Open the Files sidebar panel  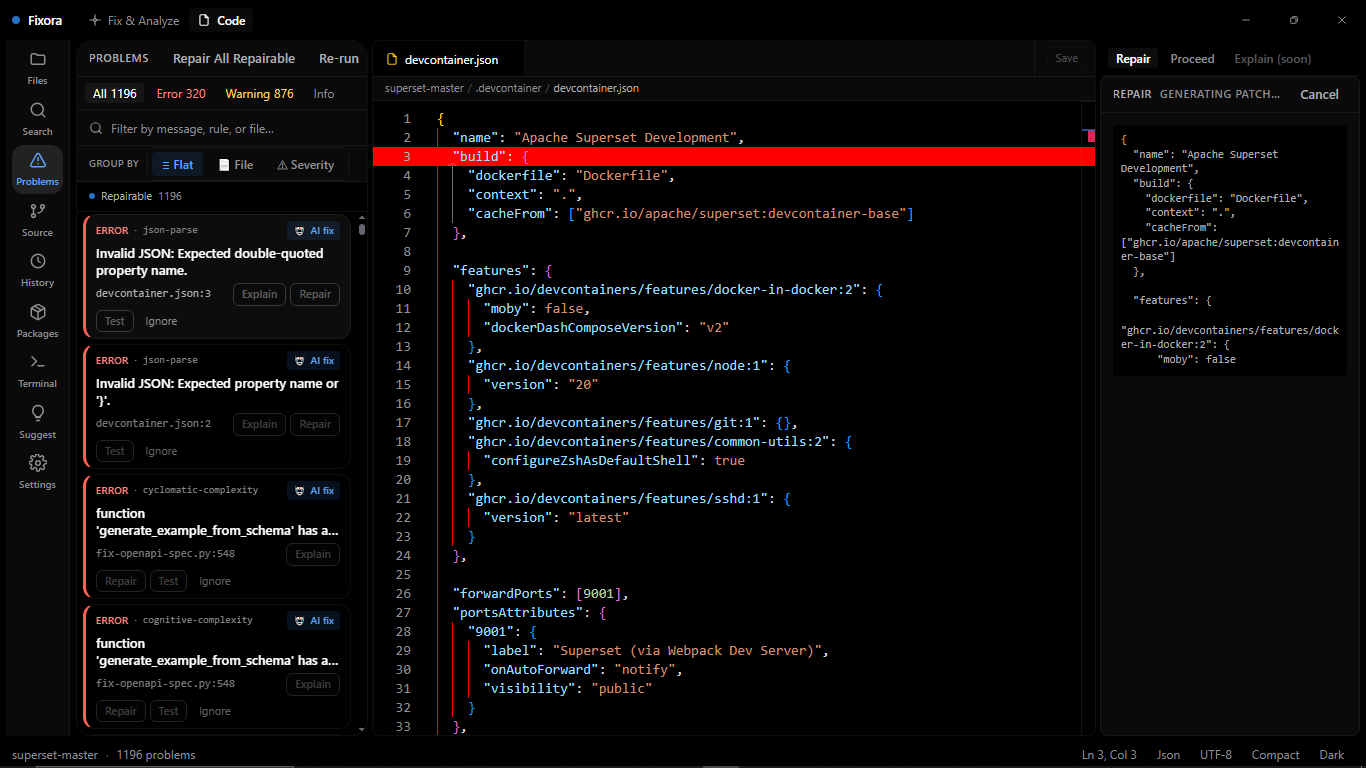click(37, 68)
